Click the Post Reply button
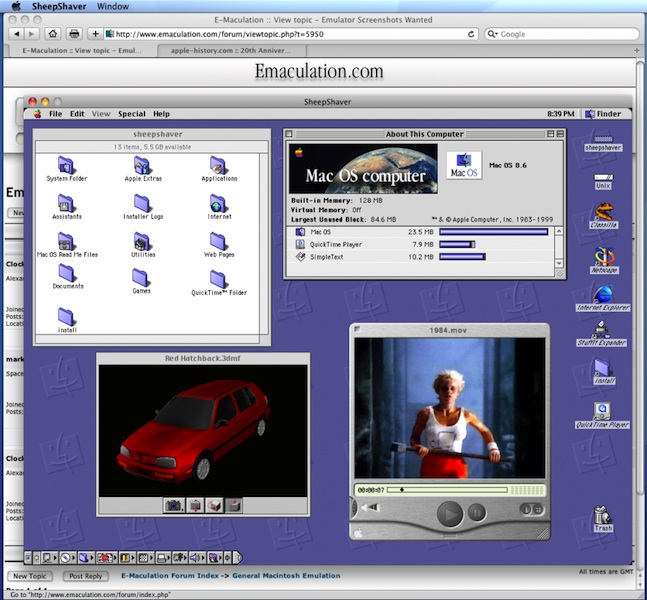The width and height of the screenshot is (647, 600). [x=86, y=576]
